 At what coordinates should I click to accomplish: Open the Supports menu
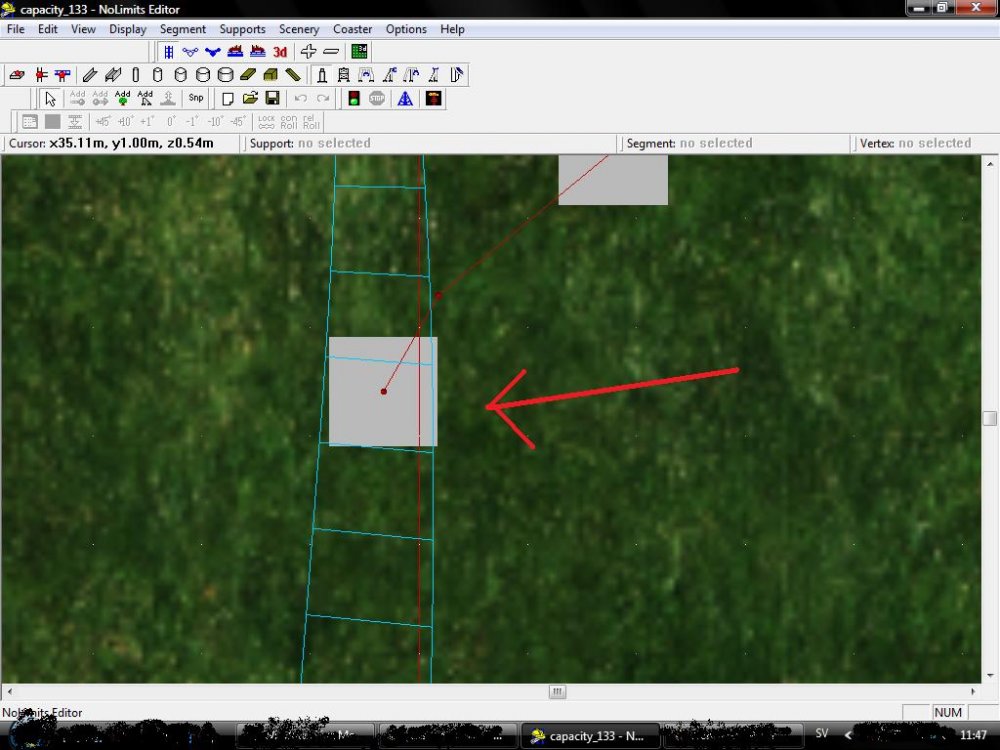pos(242,29)
